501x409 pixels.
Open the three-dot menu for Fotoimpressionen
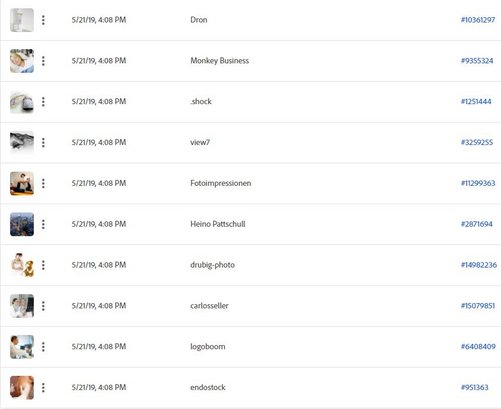click(x=43, y=183)
